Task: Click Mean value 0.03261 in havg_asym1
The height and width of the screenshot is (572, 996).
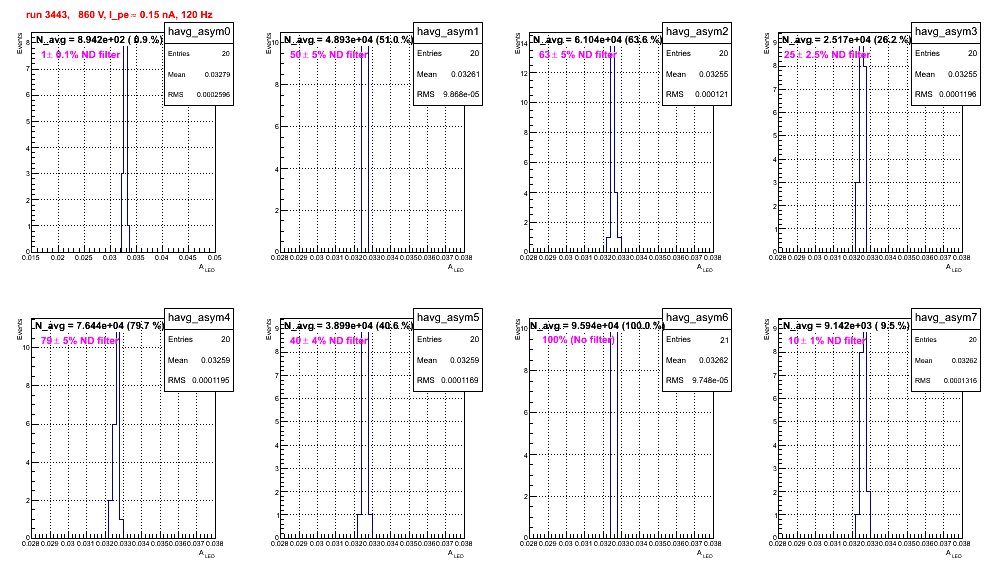Action: [x=466, y=74]
